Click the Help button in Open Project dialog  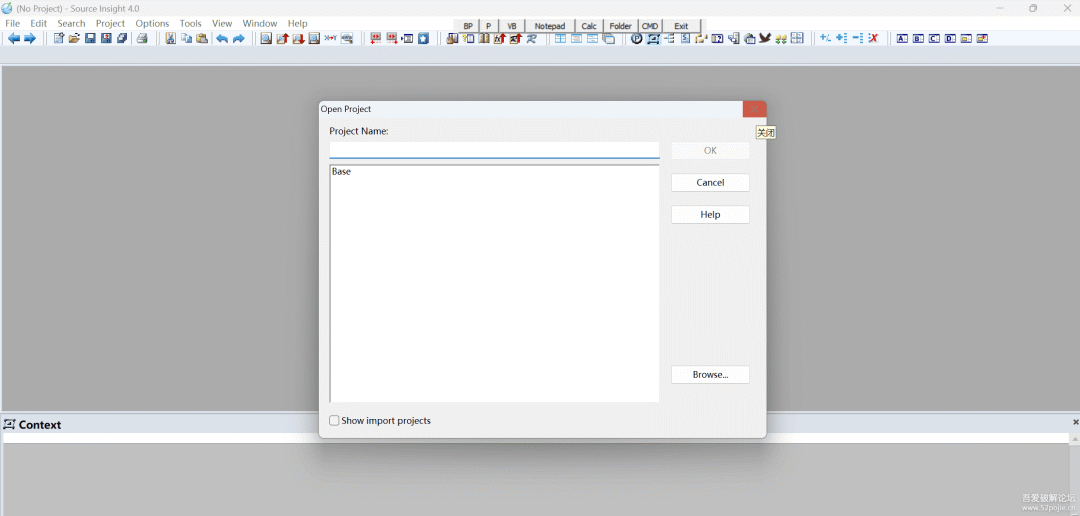pyautogui.click(x=710, y=215)
